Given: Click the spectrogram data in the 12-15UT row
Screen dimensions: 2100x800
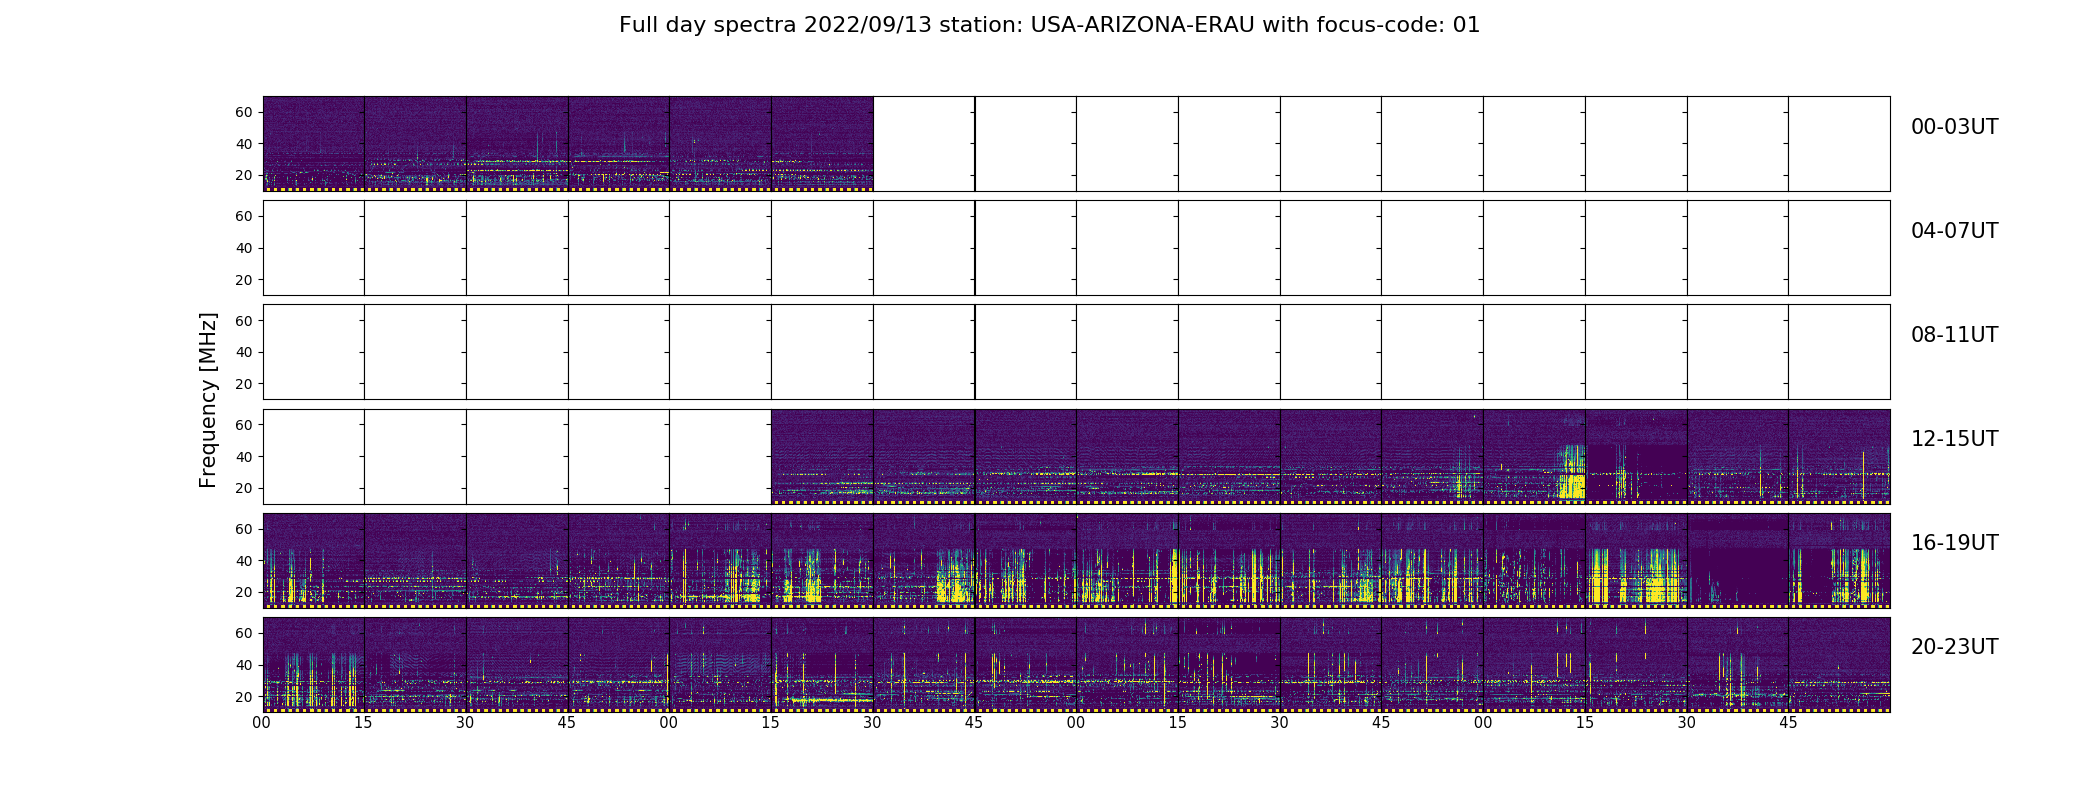Looking at the screenshot, I should pyautogui.click(x=1331, y=457).
